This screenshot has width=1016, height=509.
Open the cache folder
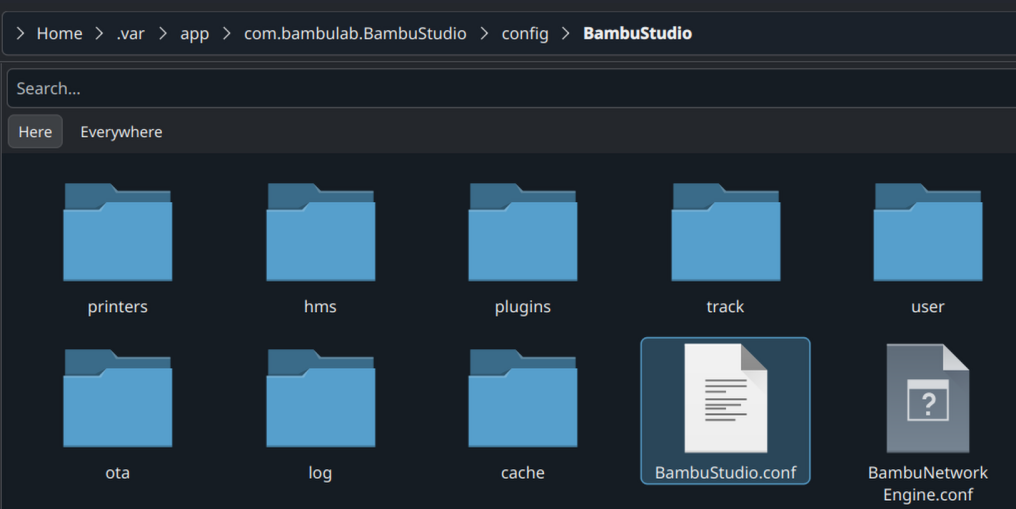tap(523, 398)
